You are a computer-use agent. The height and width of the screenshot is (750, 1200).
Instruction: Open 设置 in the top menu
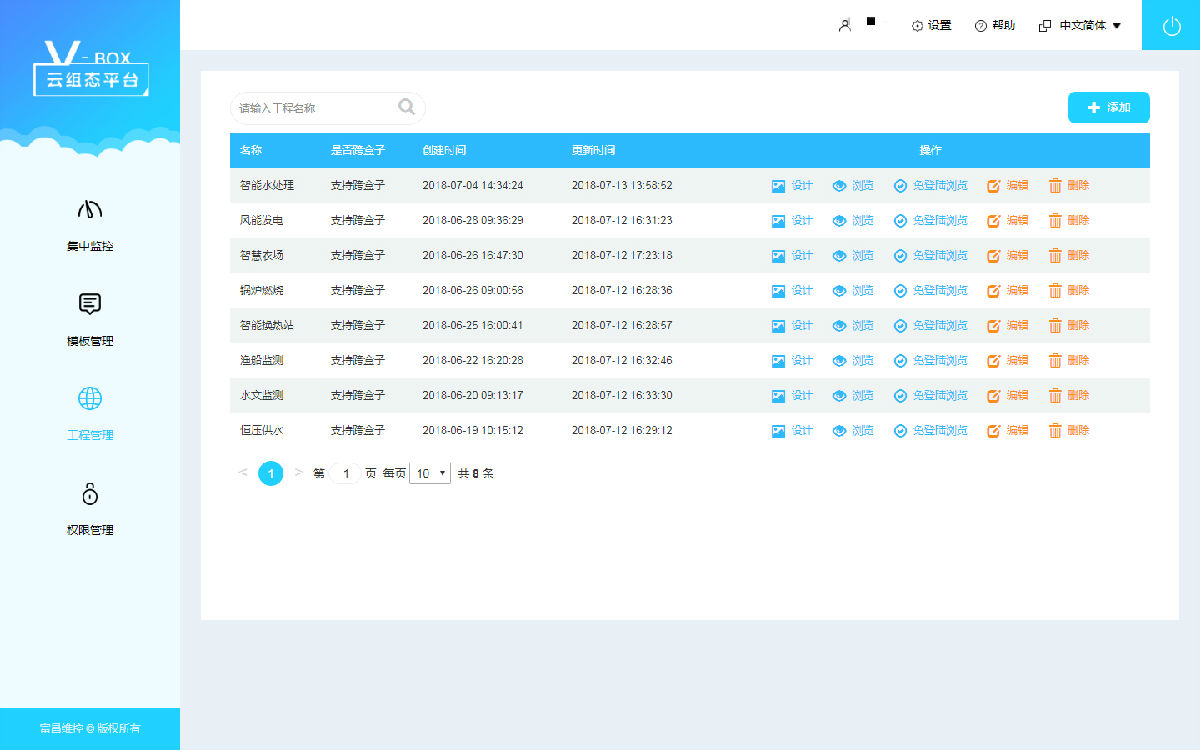tap(931, 26)
